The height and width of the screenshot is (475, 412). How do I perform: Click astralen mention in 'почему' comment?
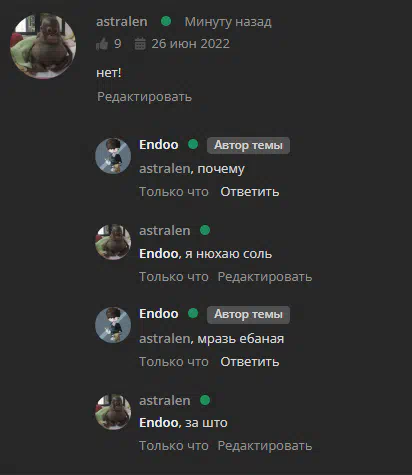click(x=165, y=169)
